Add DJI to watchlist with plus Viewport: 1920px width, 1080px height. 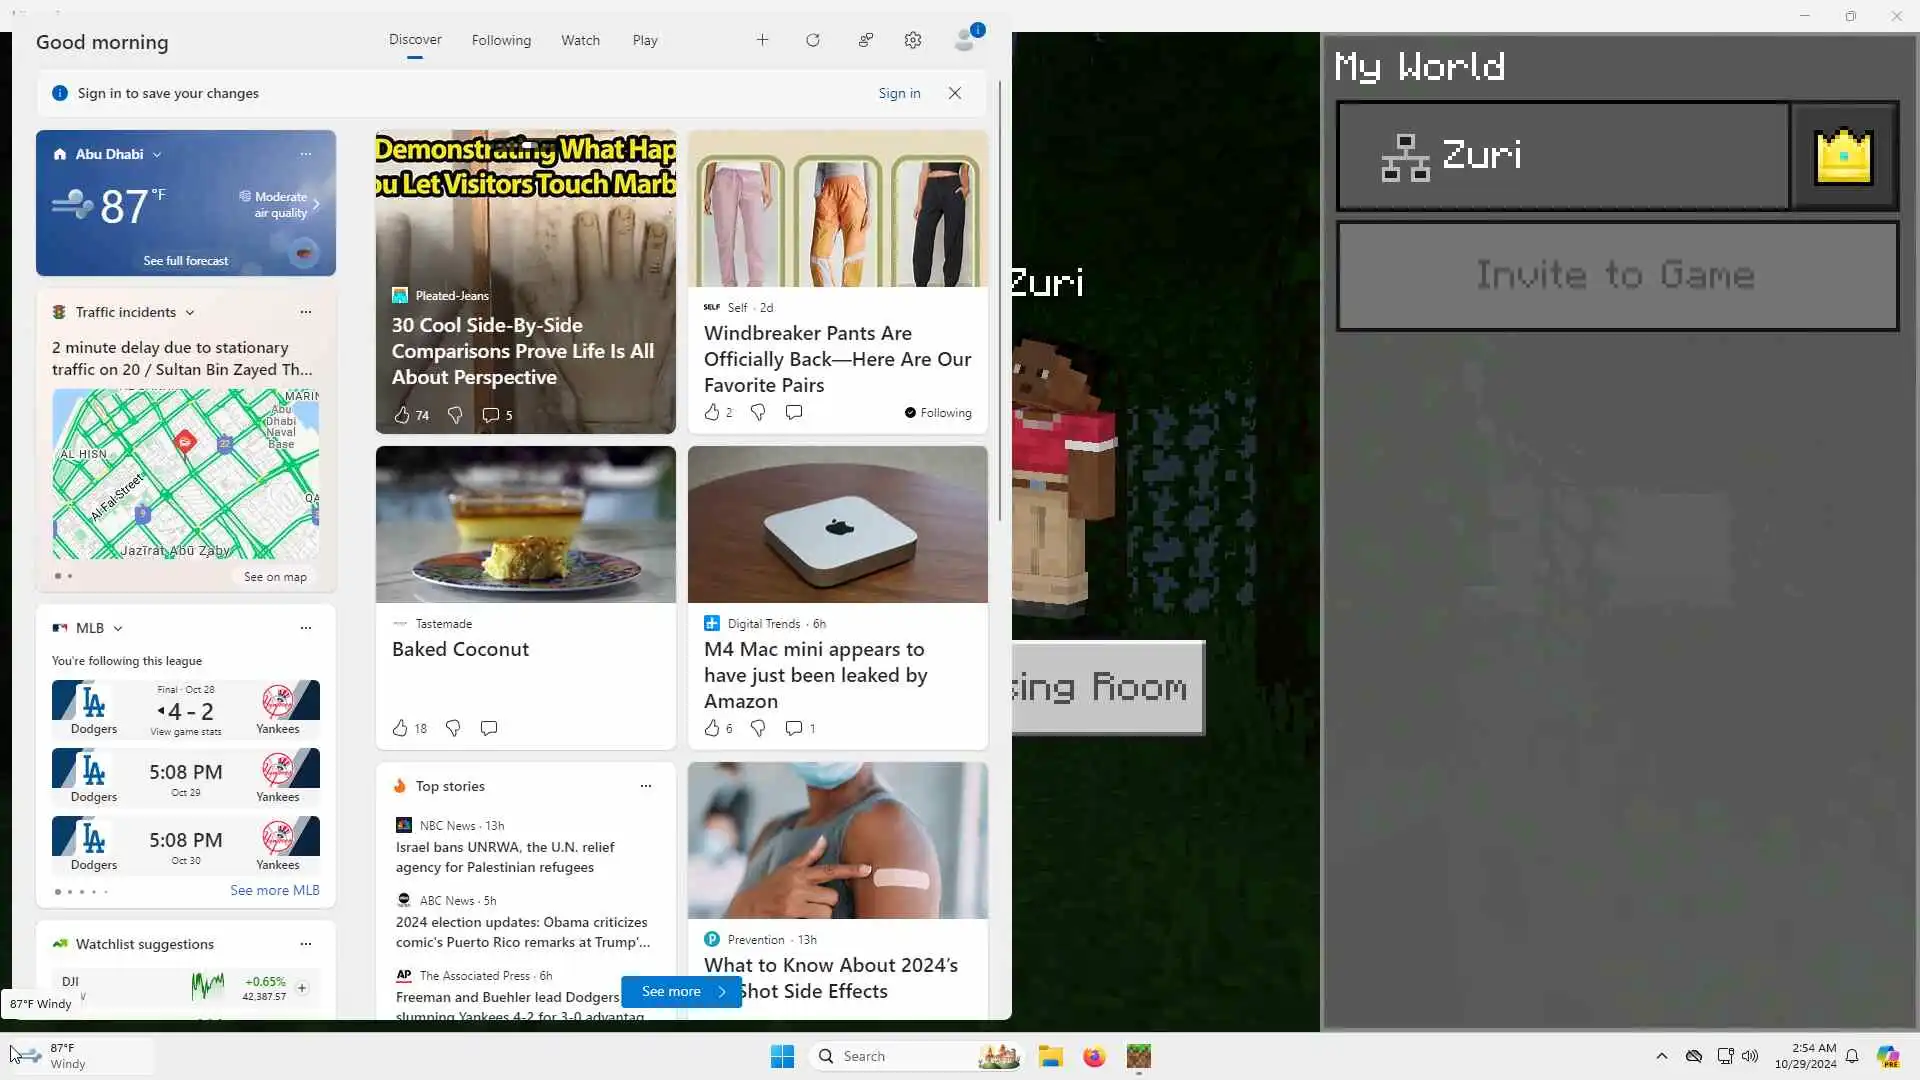tap(302, 988)
